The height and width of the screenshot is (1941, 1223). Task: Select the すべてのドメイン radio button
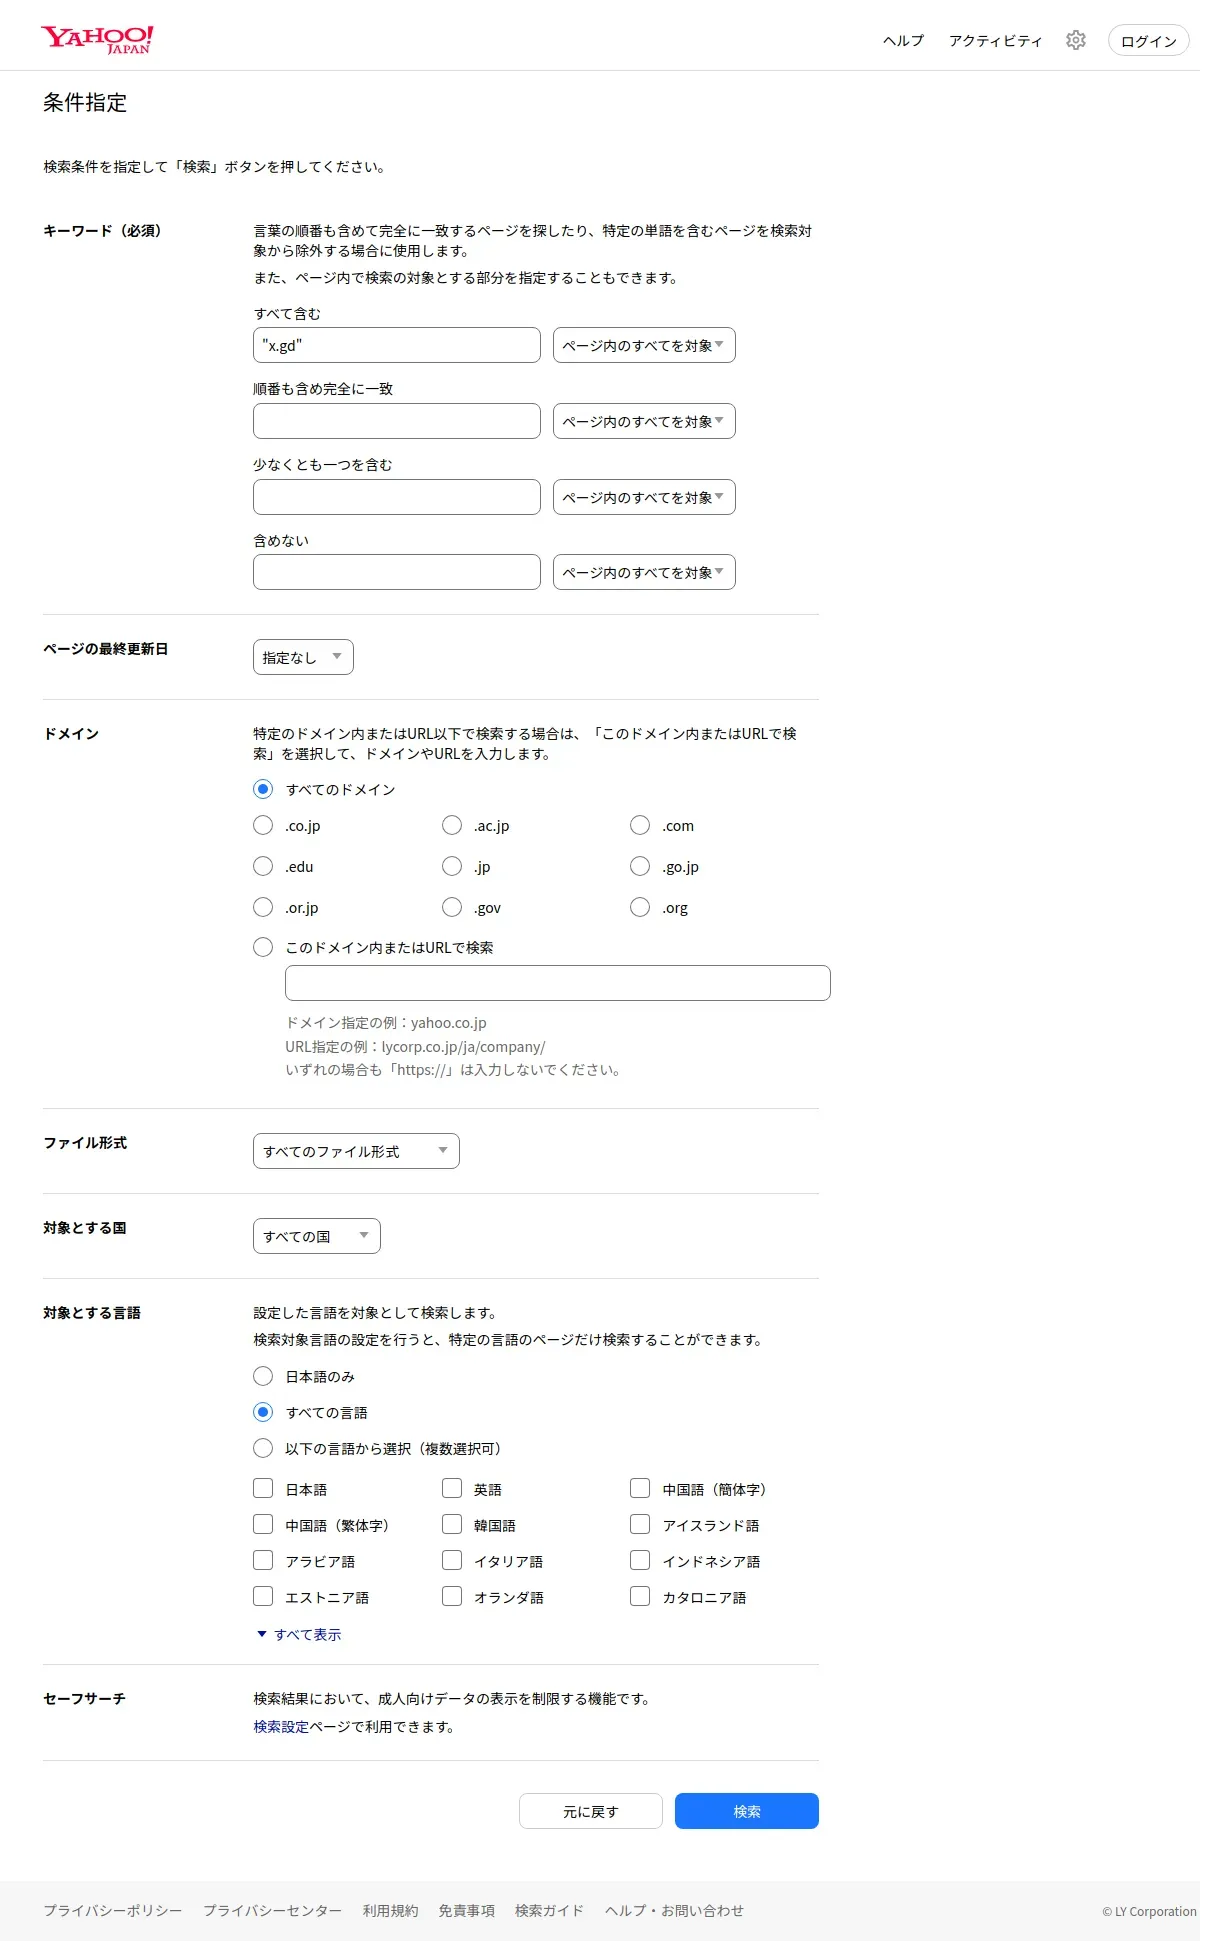tap(263, 789)
